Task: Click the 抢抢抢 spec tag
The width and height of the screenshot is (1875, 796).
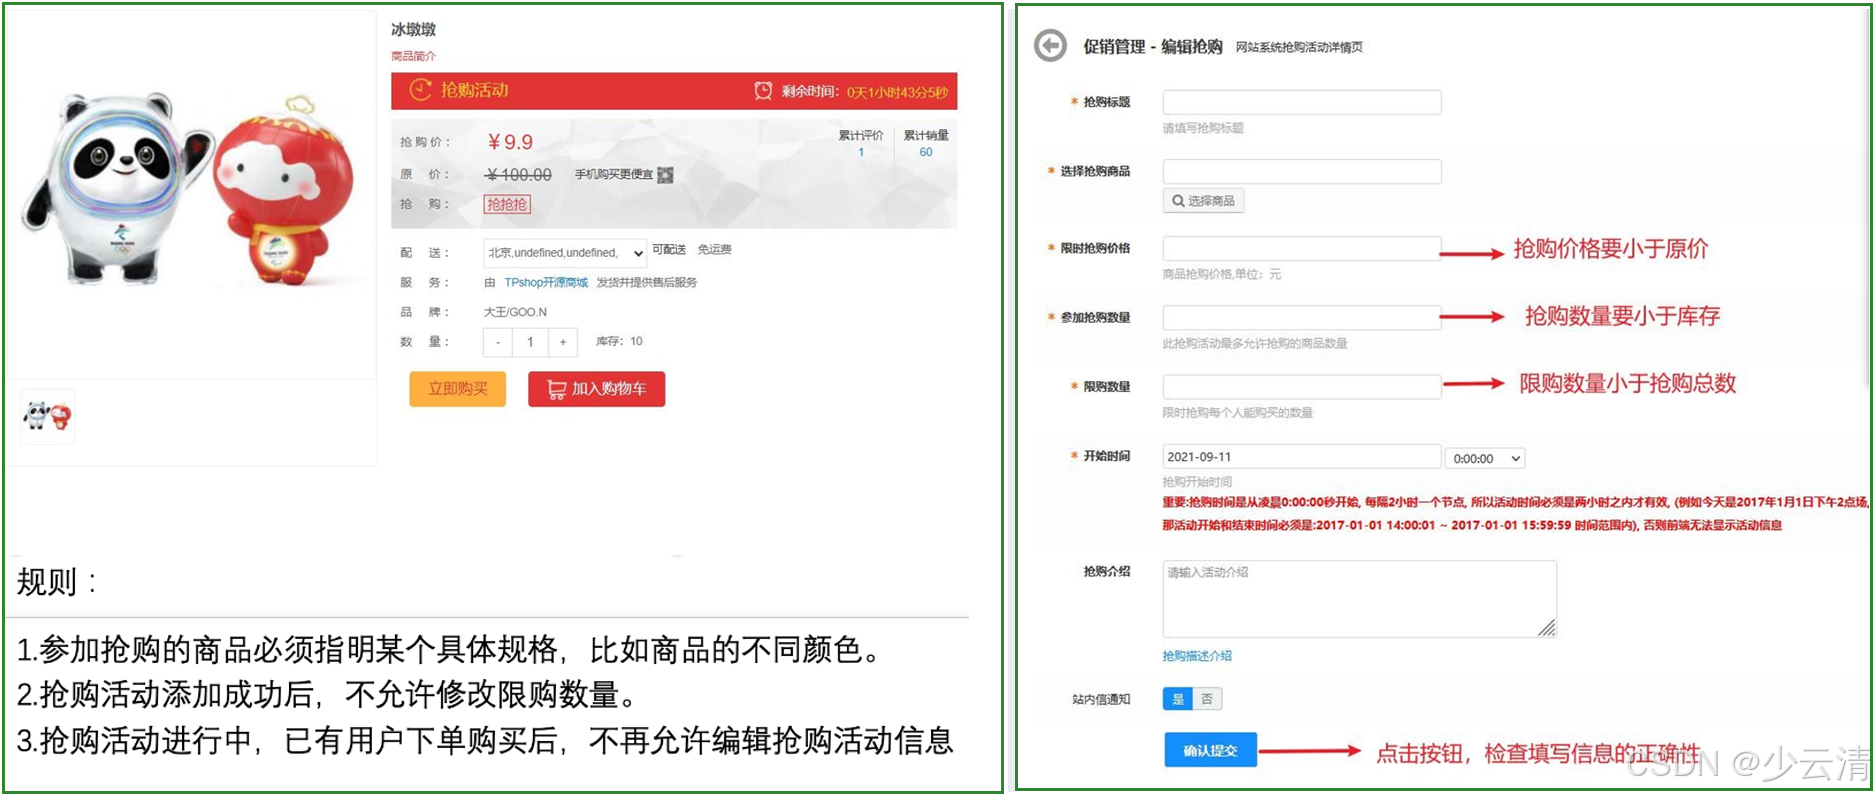Action: coord(507,204)
